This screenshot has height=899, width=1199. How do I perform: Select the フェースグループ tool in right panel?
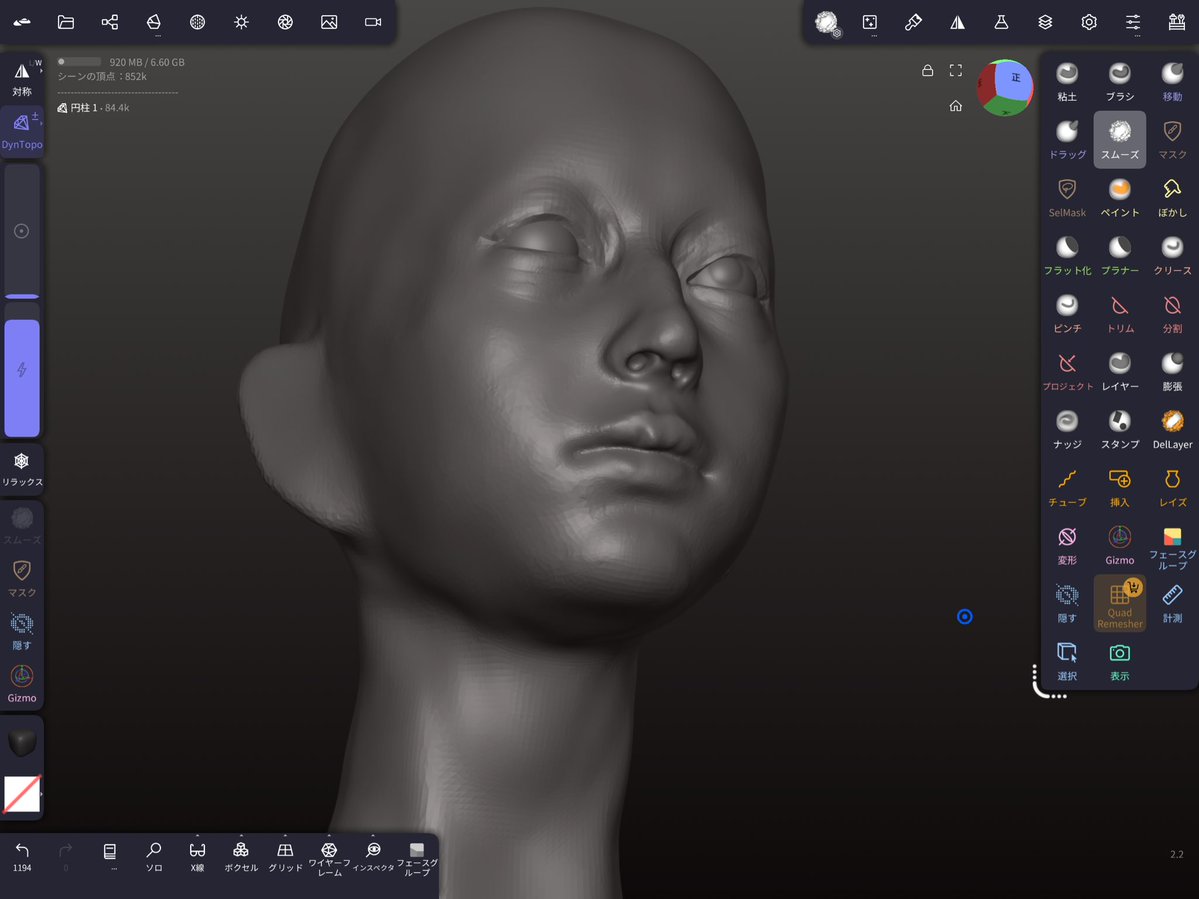pos(1172,547)
